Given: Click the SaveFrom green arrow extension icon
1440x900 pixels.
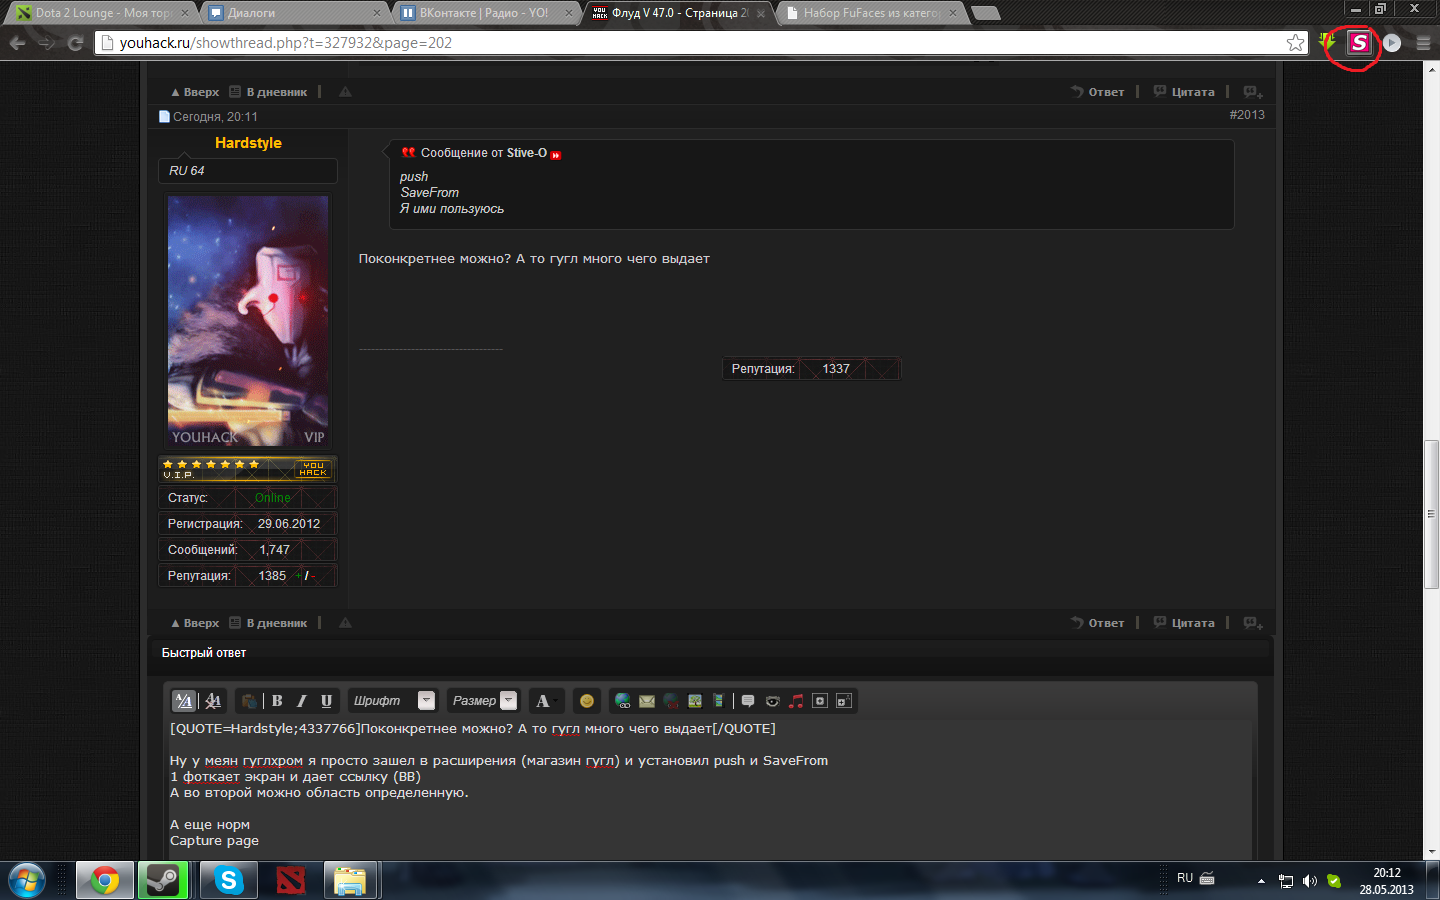Looking at the screenshot, I should [1327, 42].
